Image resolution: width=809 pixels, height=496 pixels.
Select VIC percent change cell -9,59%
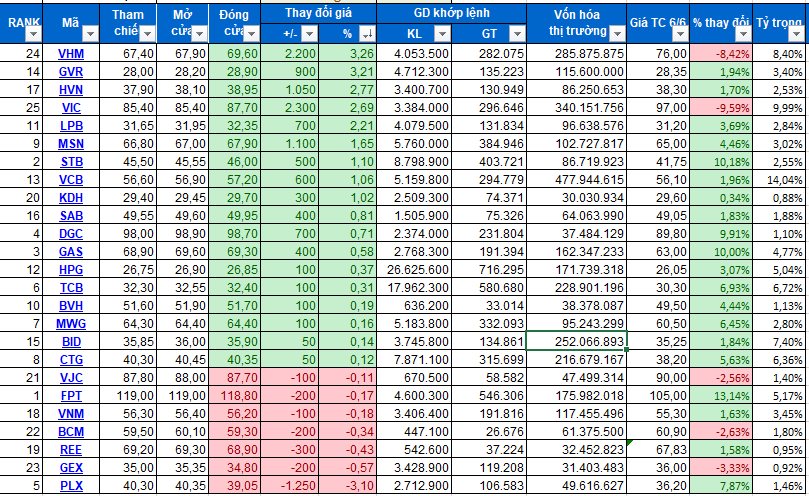click(x=721, y=108)
